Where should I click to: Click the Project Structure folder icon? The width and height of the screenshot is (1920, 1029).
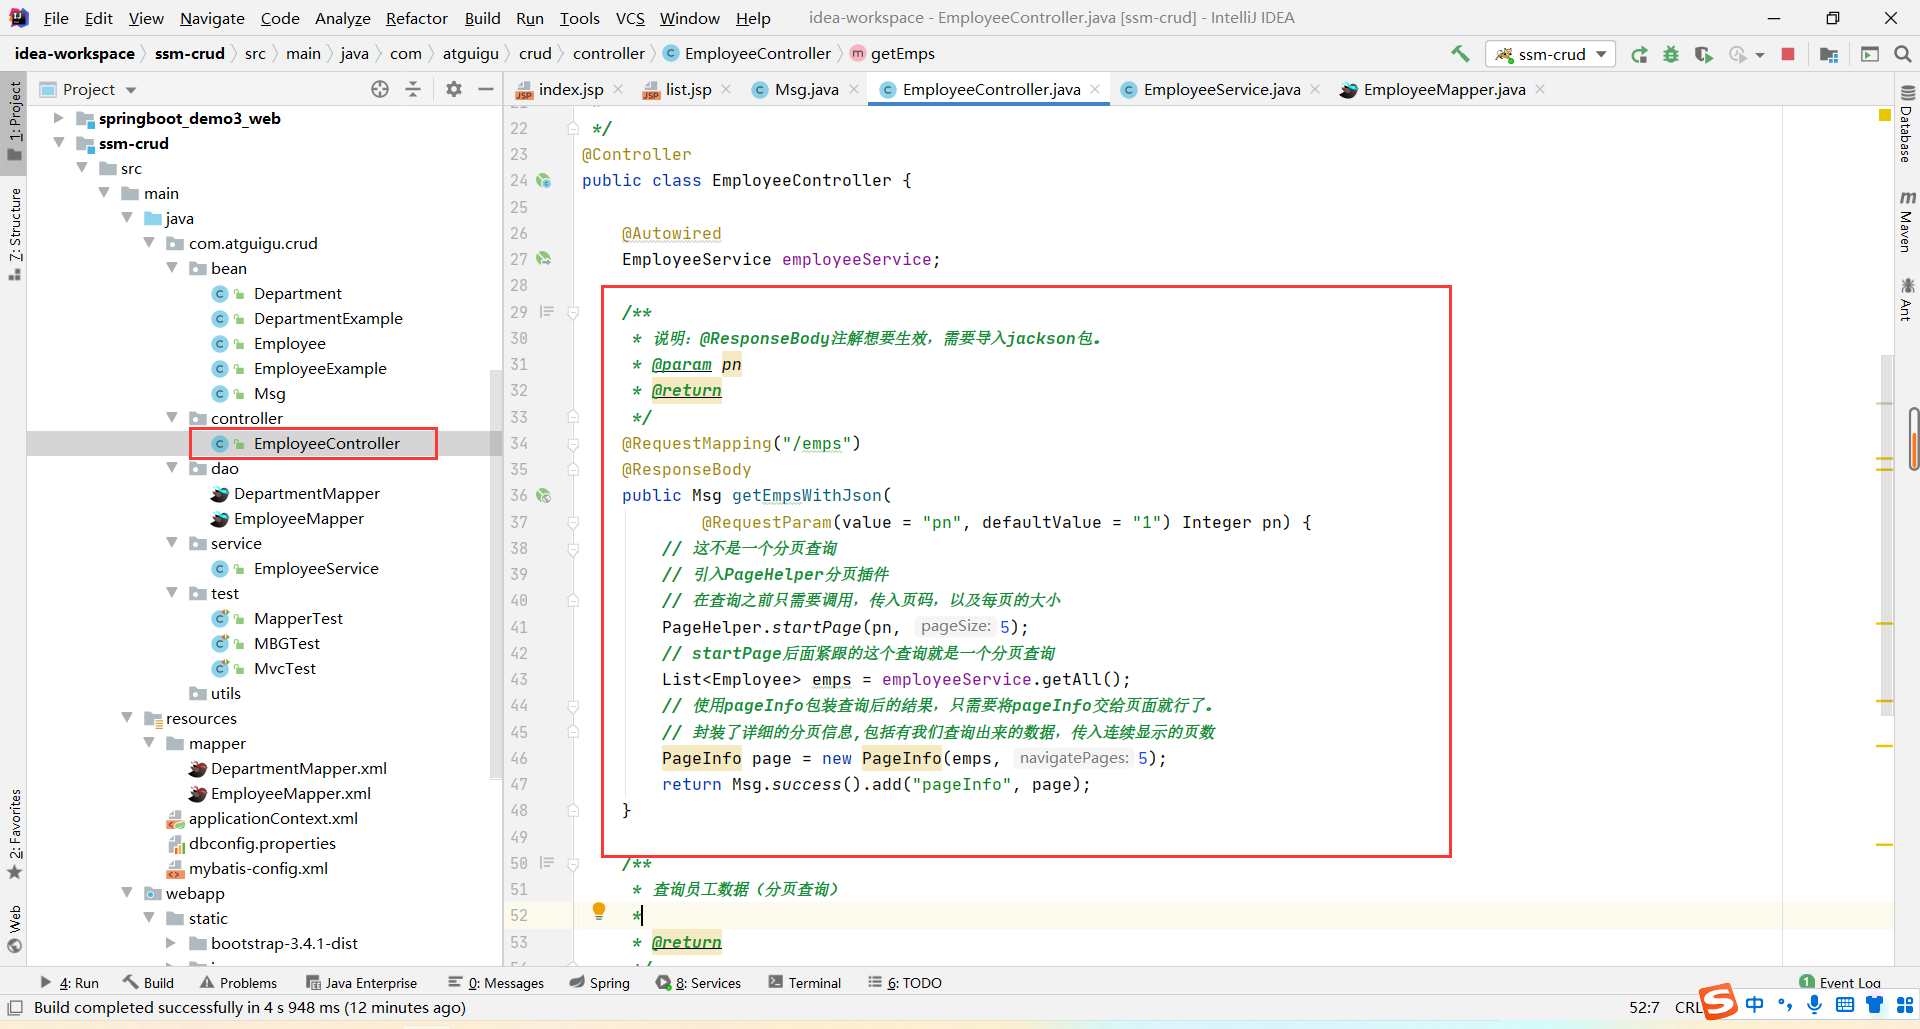1829,54
